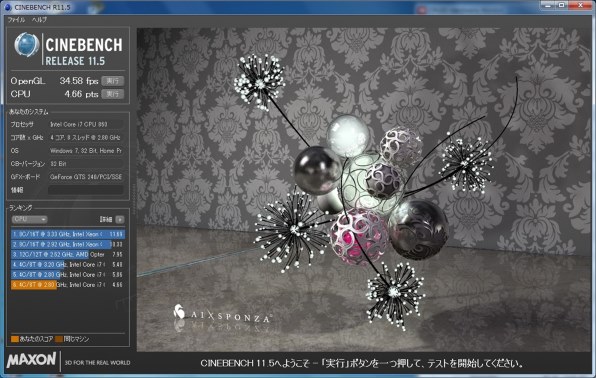
Task: Select the first ranking entry, Intel Xeon 3.33 GHz
Action: point(68,234)
